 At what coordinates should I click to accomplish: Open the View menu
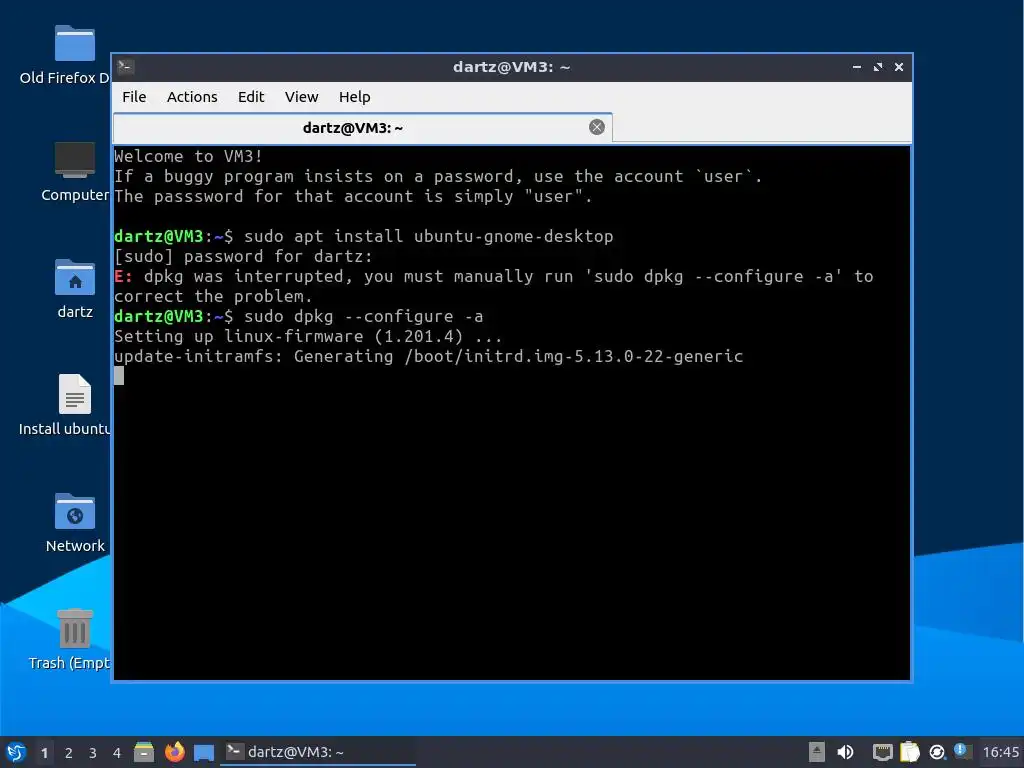[x=301, y=97]
